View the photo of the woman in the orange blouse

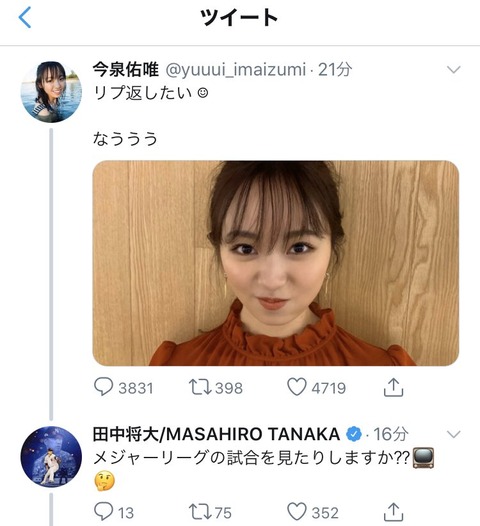276,263
